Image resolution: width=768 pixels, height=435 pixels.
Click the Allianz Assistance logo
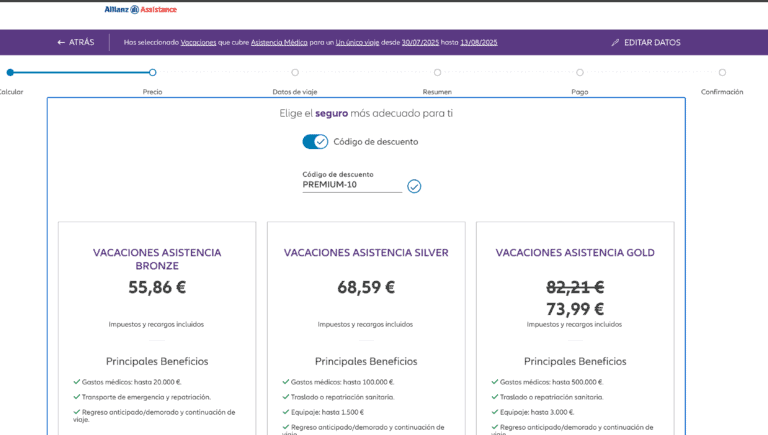141,9
